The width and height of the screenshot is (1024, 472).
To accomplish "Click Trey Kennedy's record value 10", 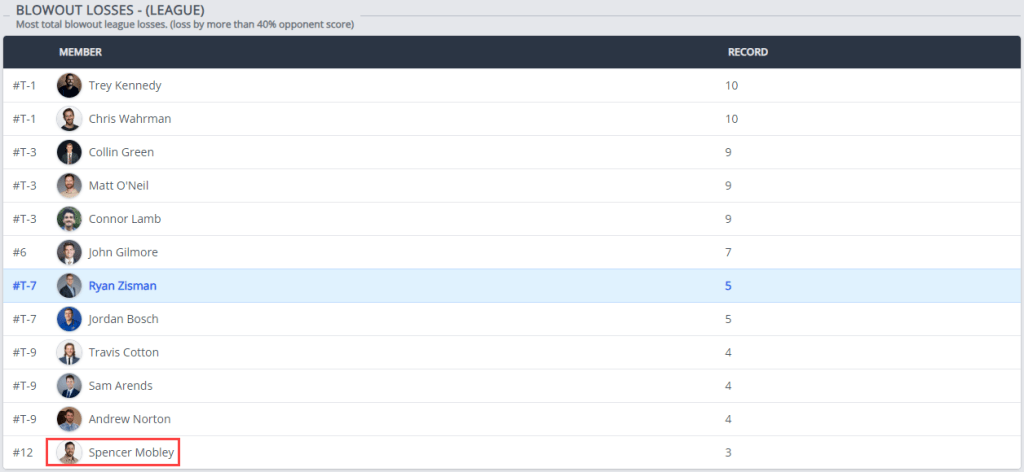I will click(731, 86).
